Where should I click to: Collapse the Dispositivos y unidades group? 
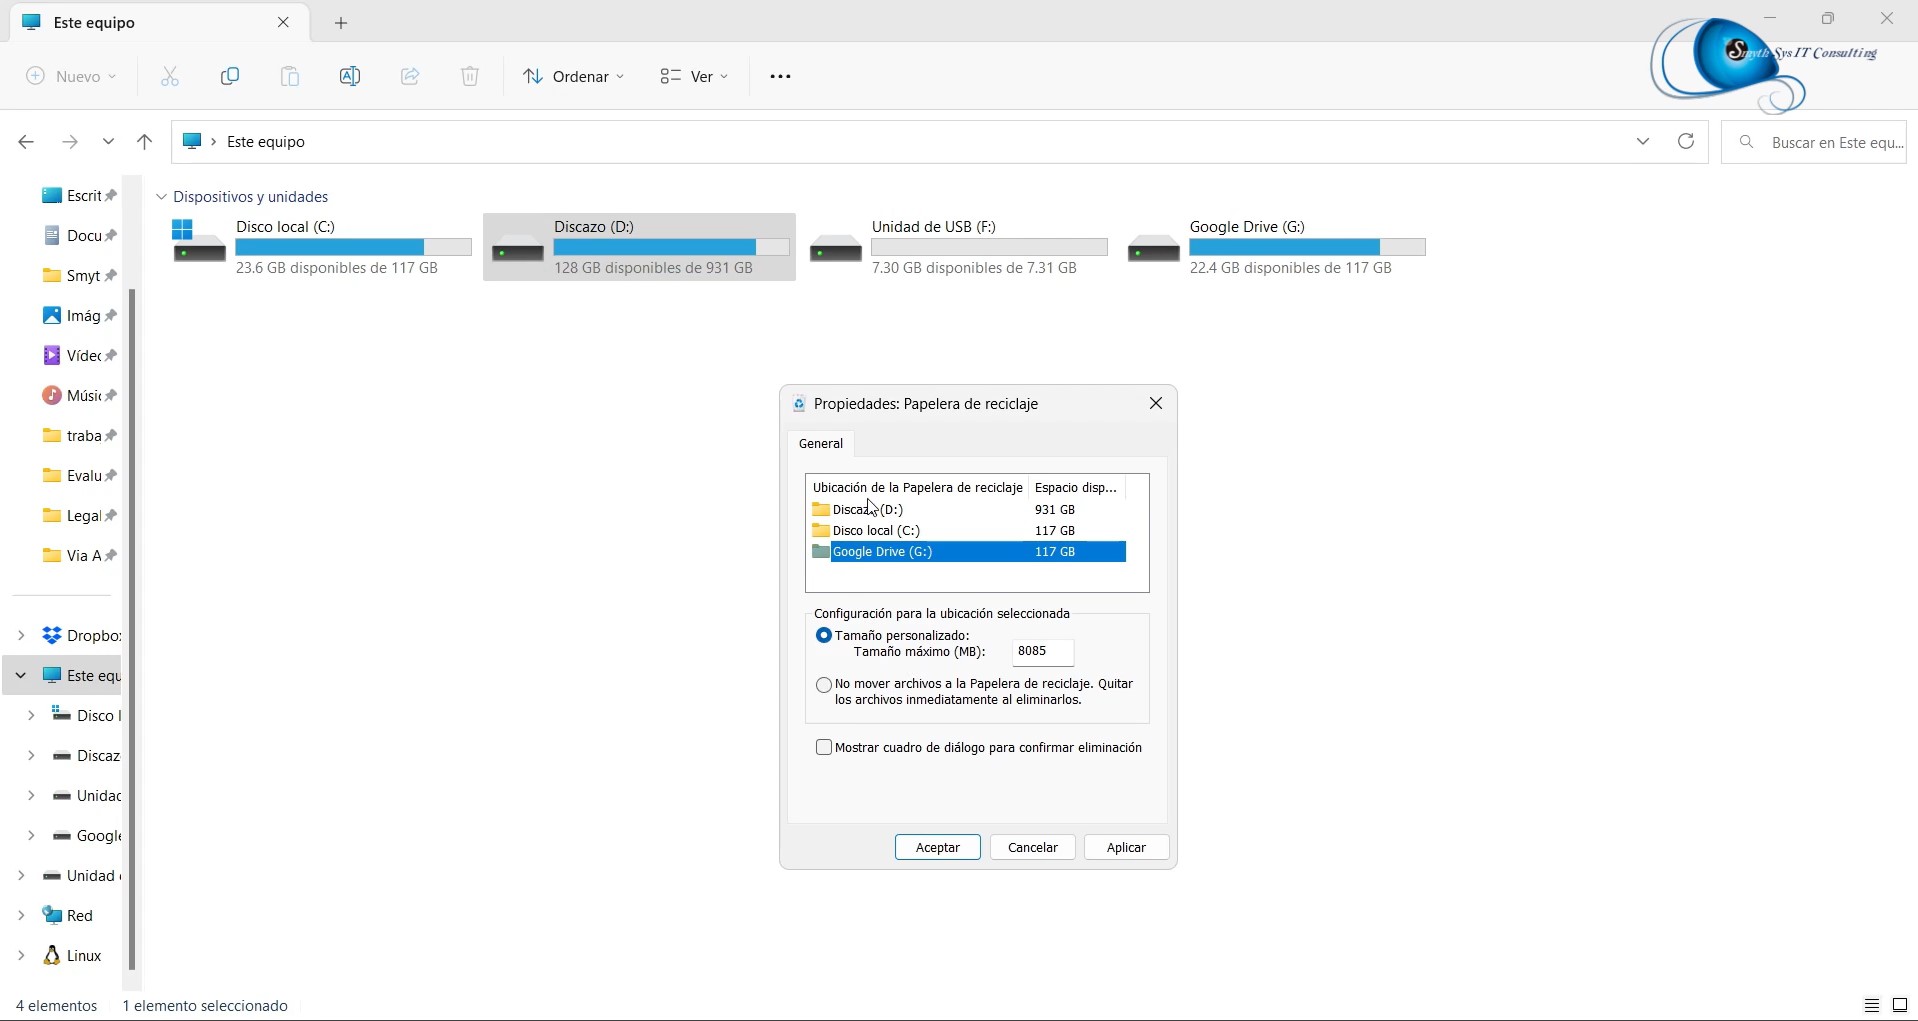coord(161,198)
